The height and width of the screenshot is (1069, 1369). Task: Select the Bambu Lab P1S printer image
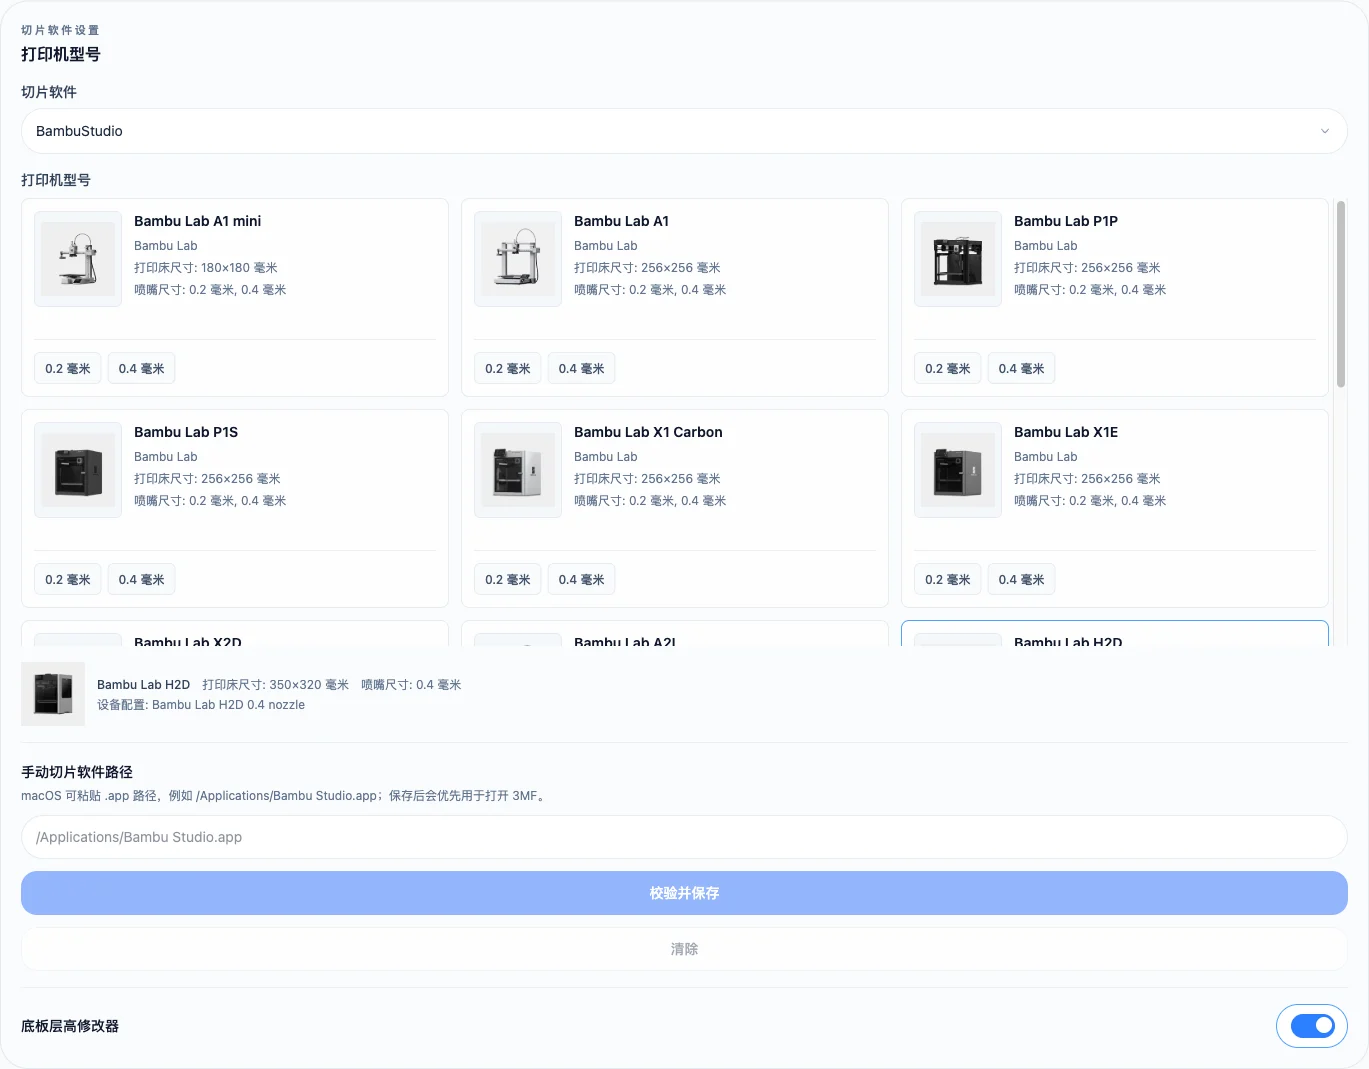pos(78,470)
